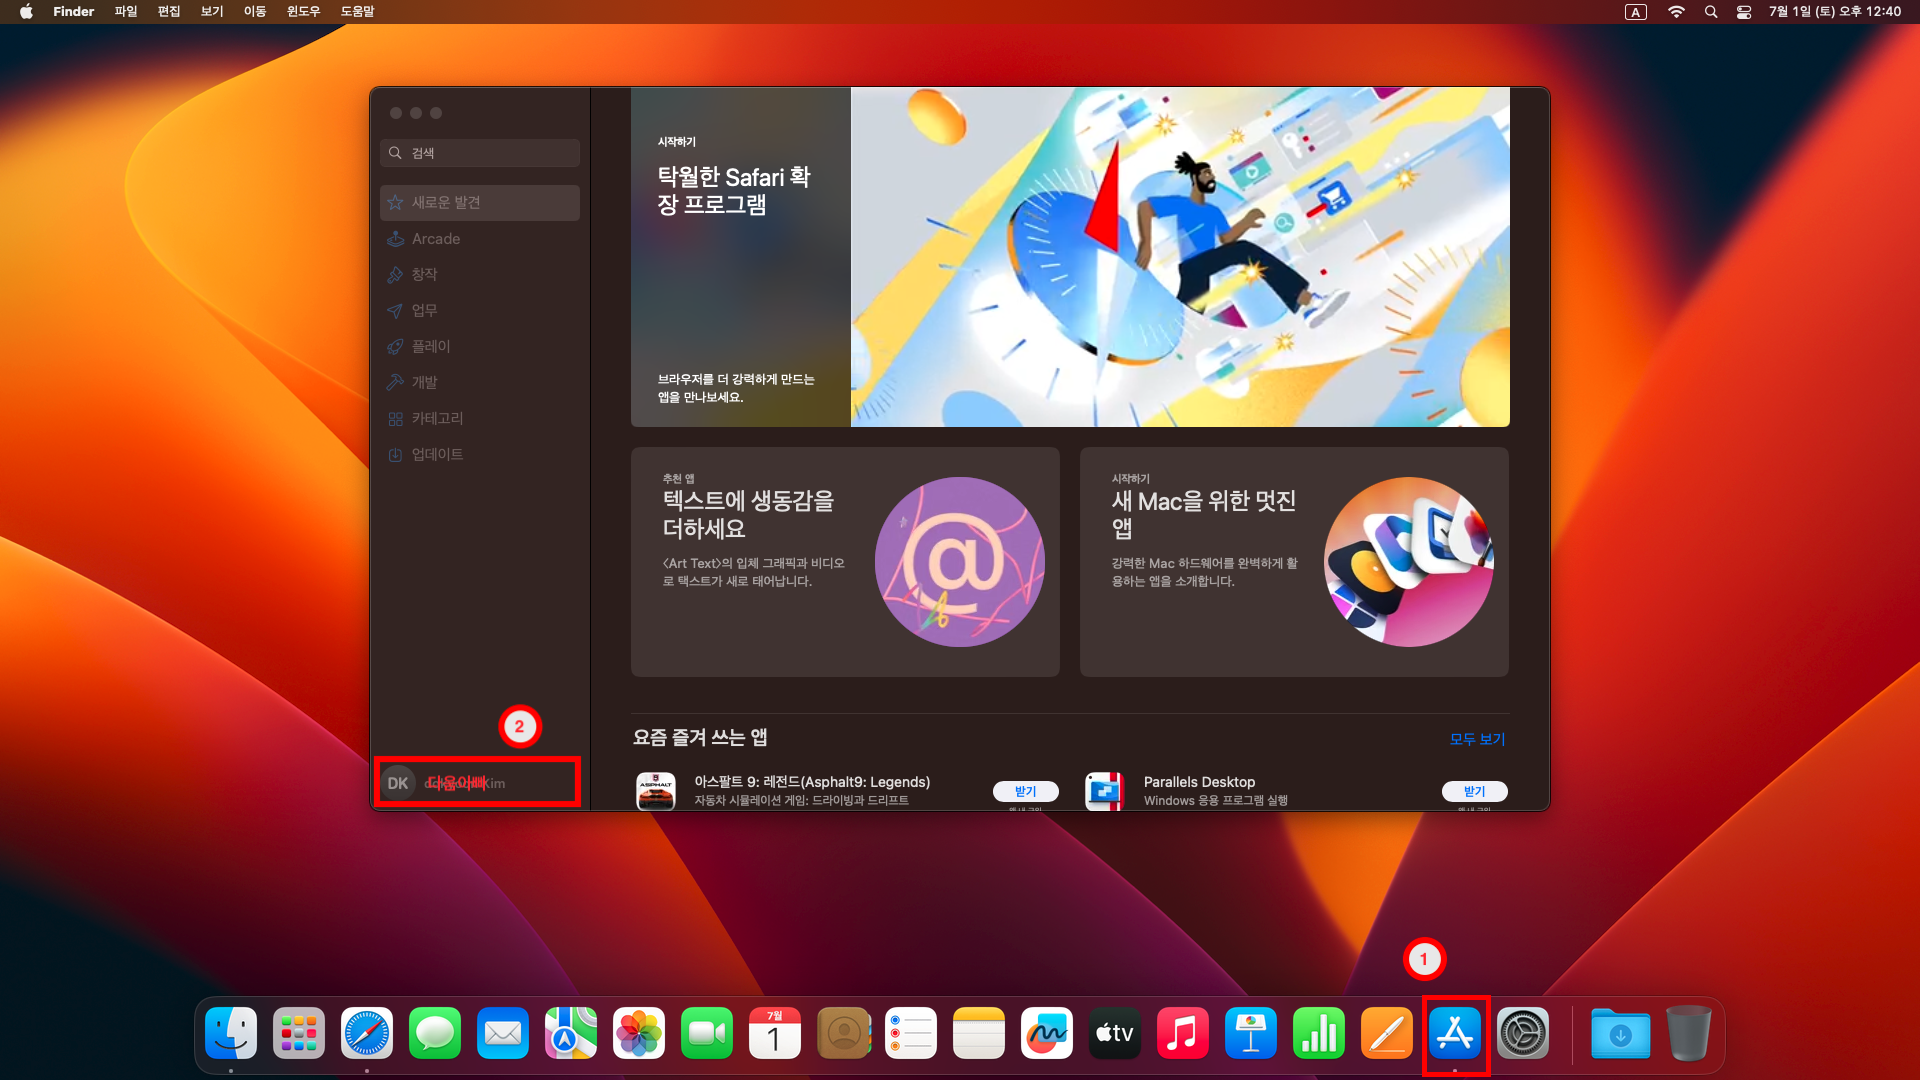
Task: Open Launchpad in the Dock
Action: [299, 1033]
